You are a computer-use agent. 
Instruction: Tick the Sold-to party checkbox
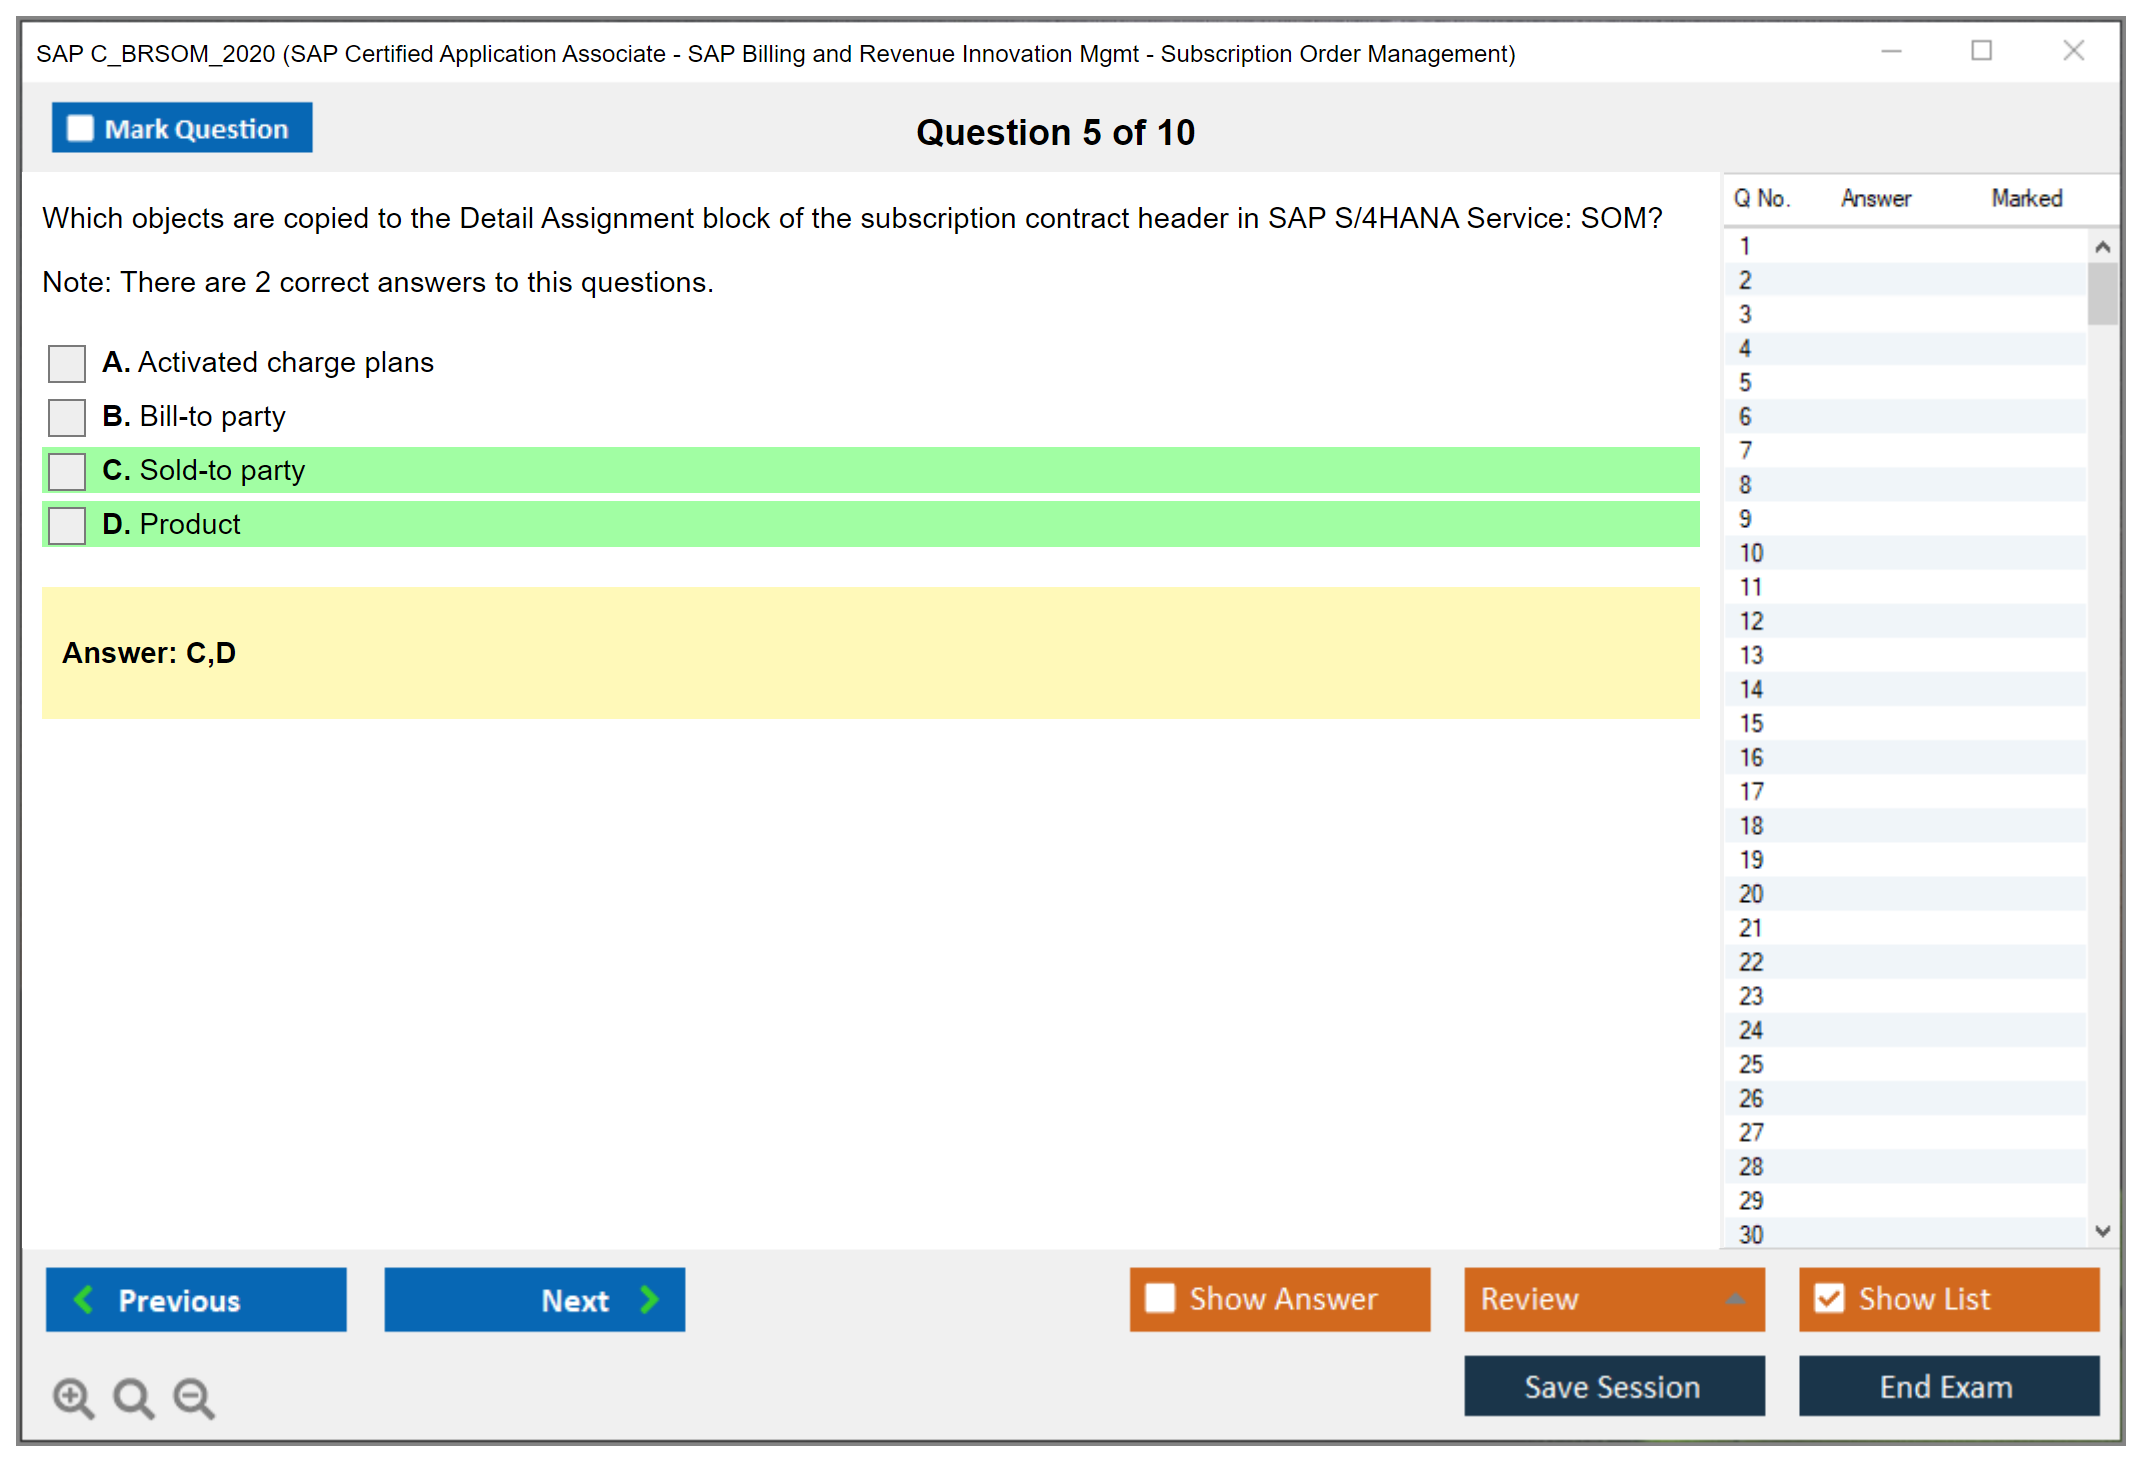point(67,471)
